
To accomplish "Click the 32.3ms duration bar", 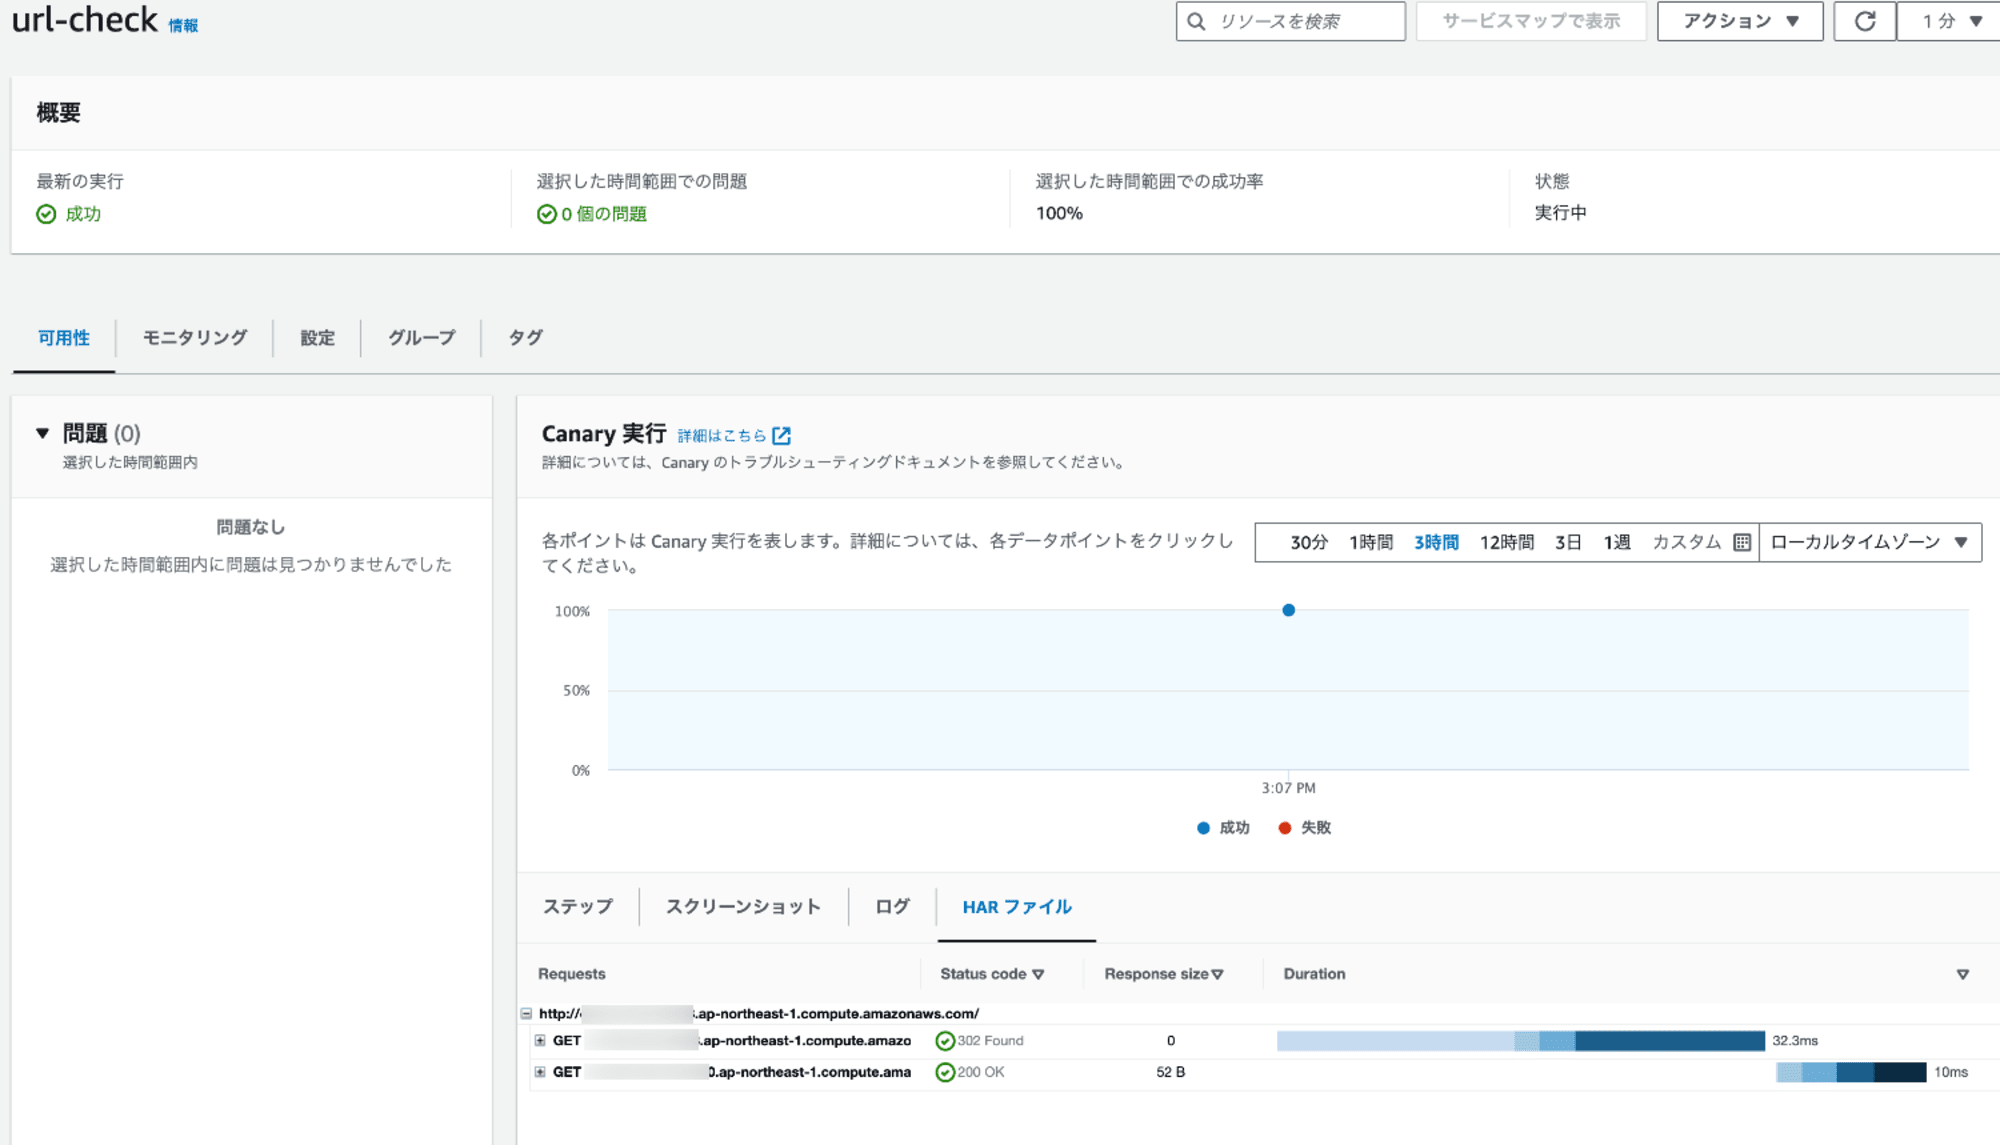I will (x=1521, y=1041).
